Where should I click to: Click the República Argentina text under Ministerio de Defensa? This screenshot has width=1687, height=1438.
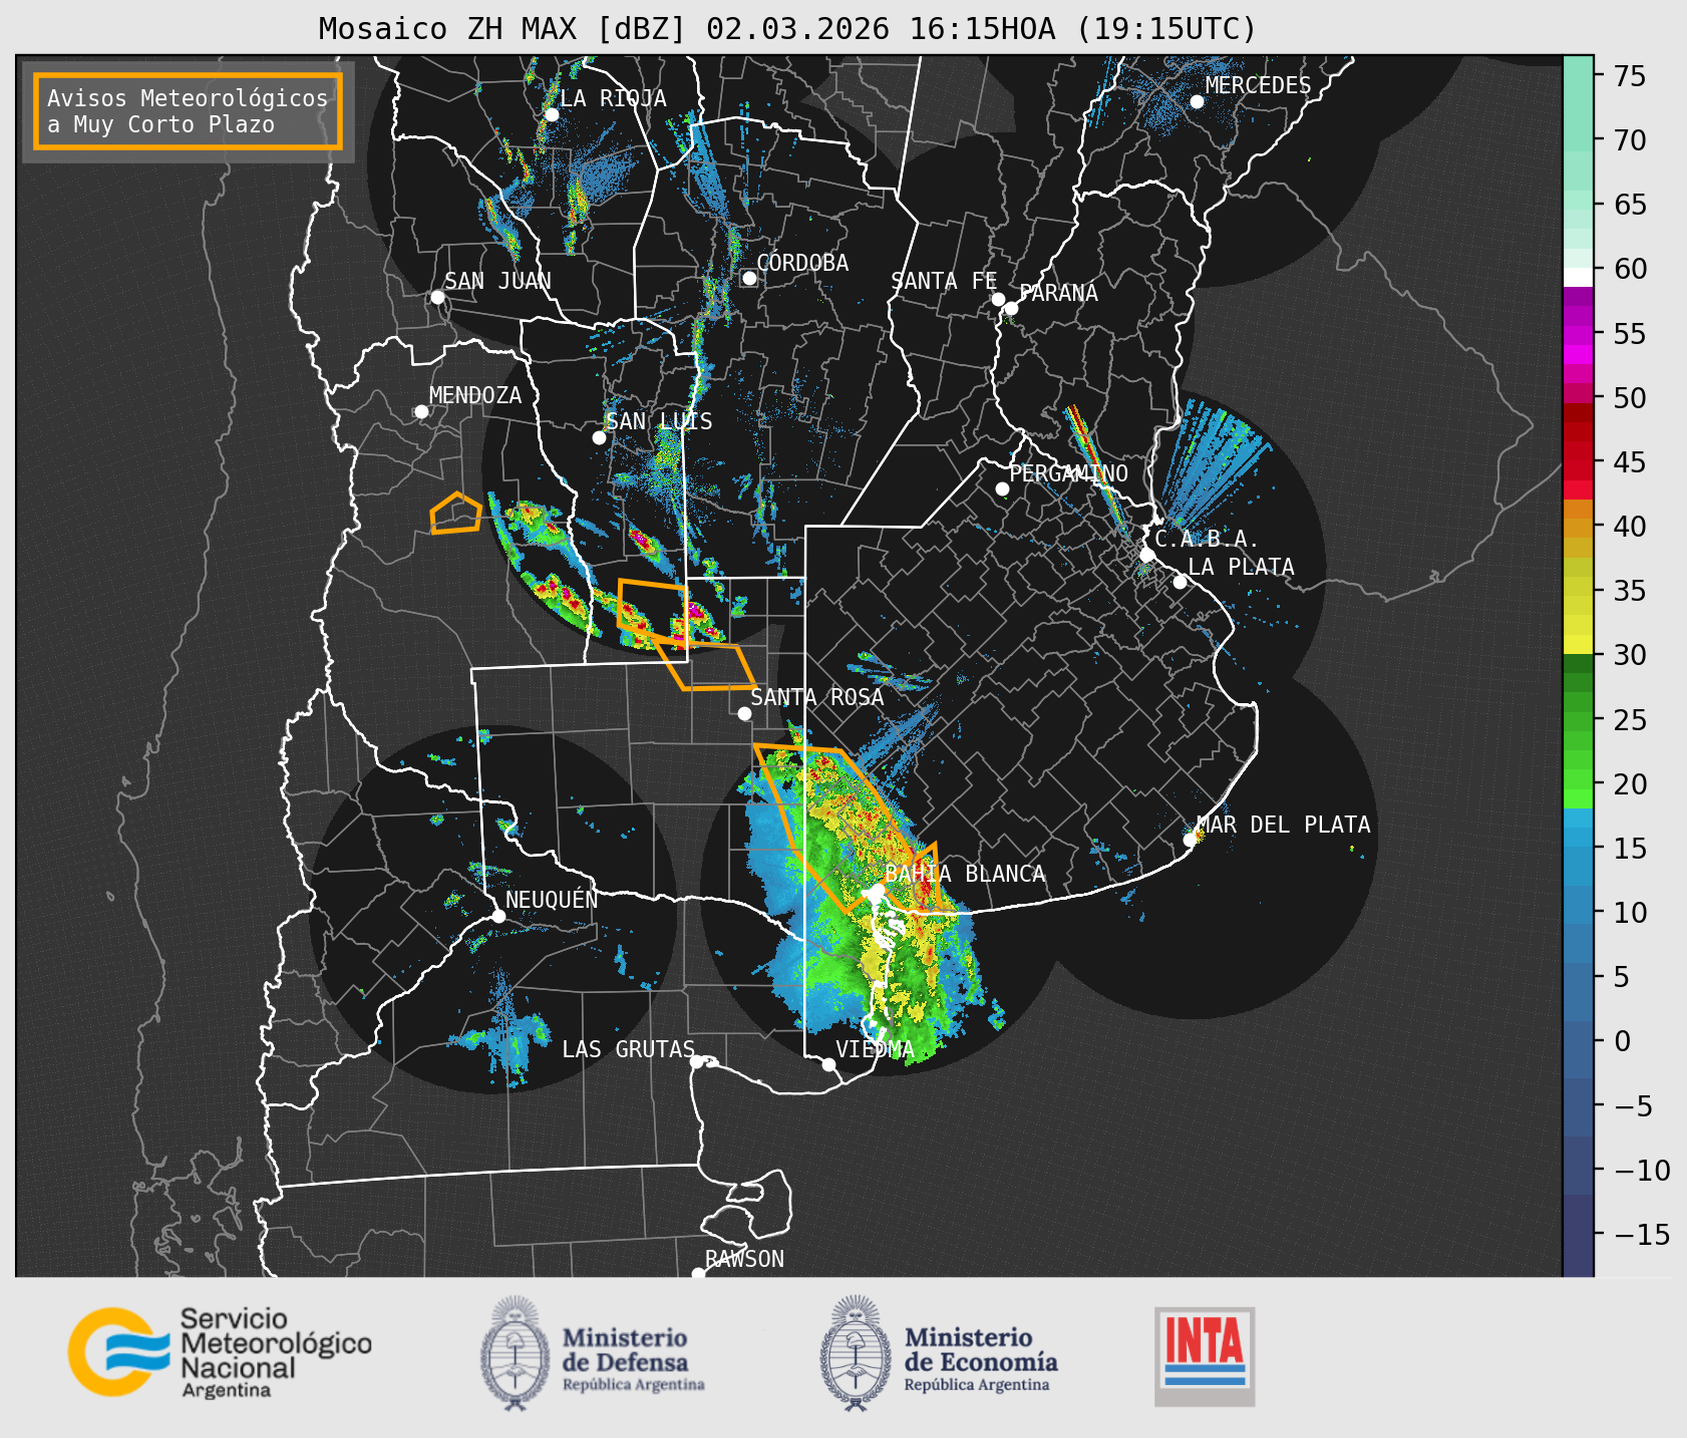click(x=634, y=1385)
